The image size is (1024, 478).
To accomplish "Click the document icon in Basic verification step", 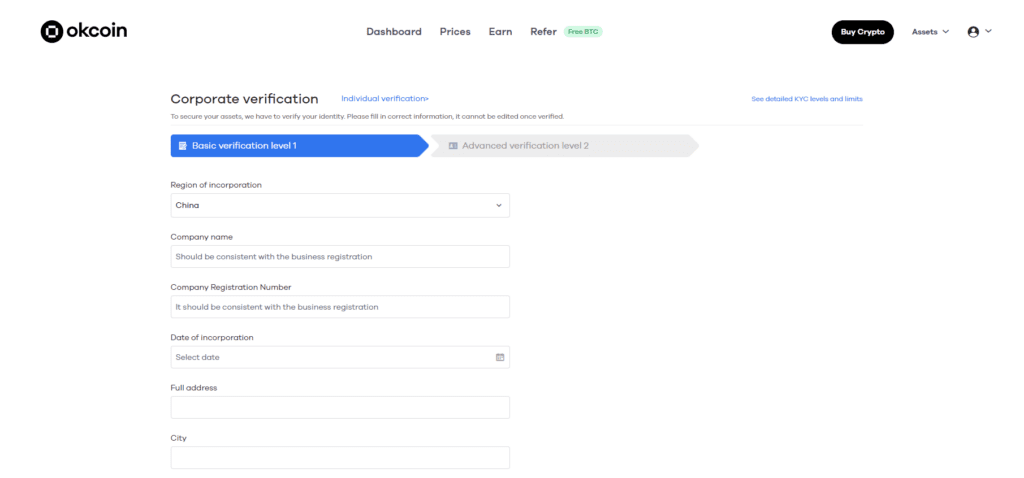I will (x=183, y=146).
